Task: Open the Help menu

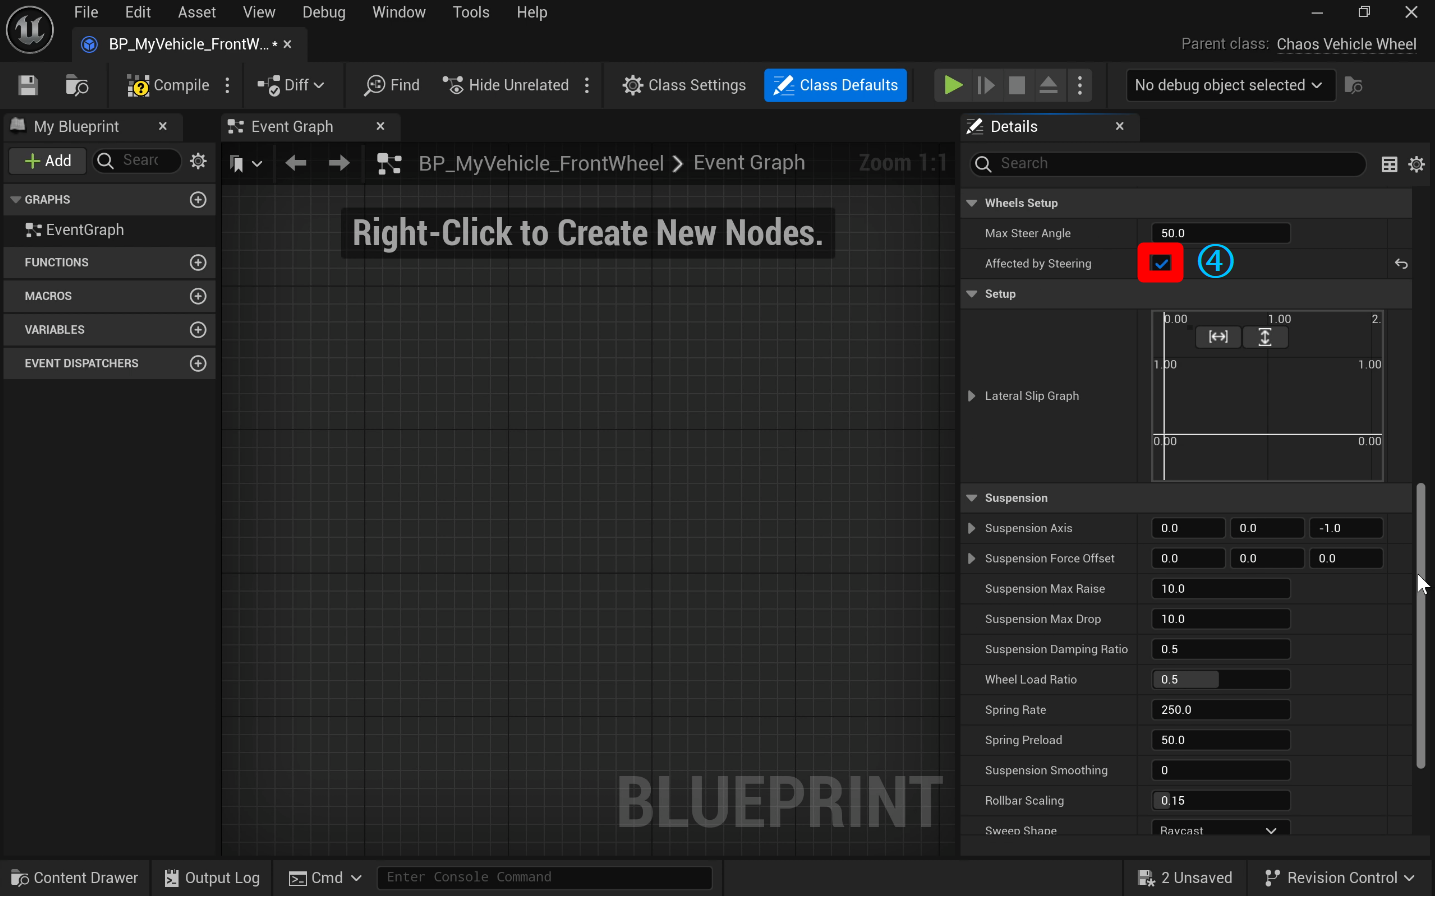Action: [x=532, y=12]
